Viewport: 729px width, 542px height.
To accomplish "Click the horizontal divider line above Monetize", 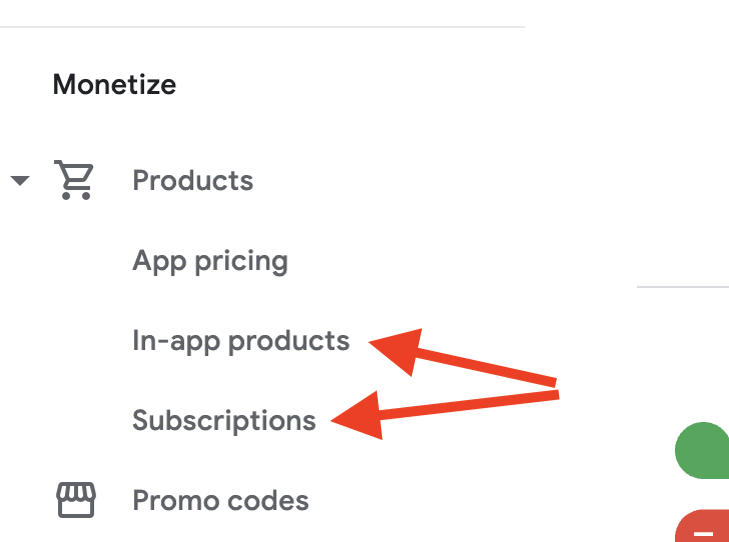I will pyautogui.click(x=262, y=27).
